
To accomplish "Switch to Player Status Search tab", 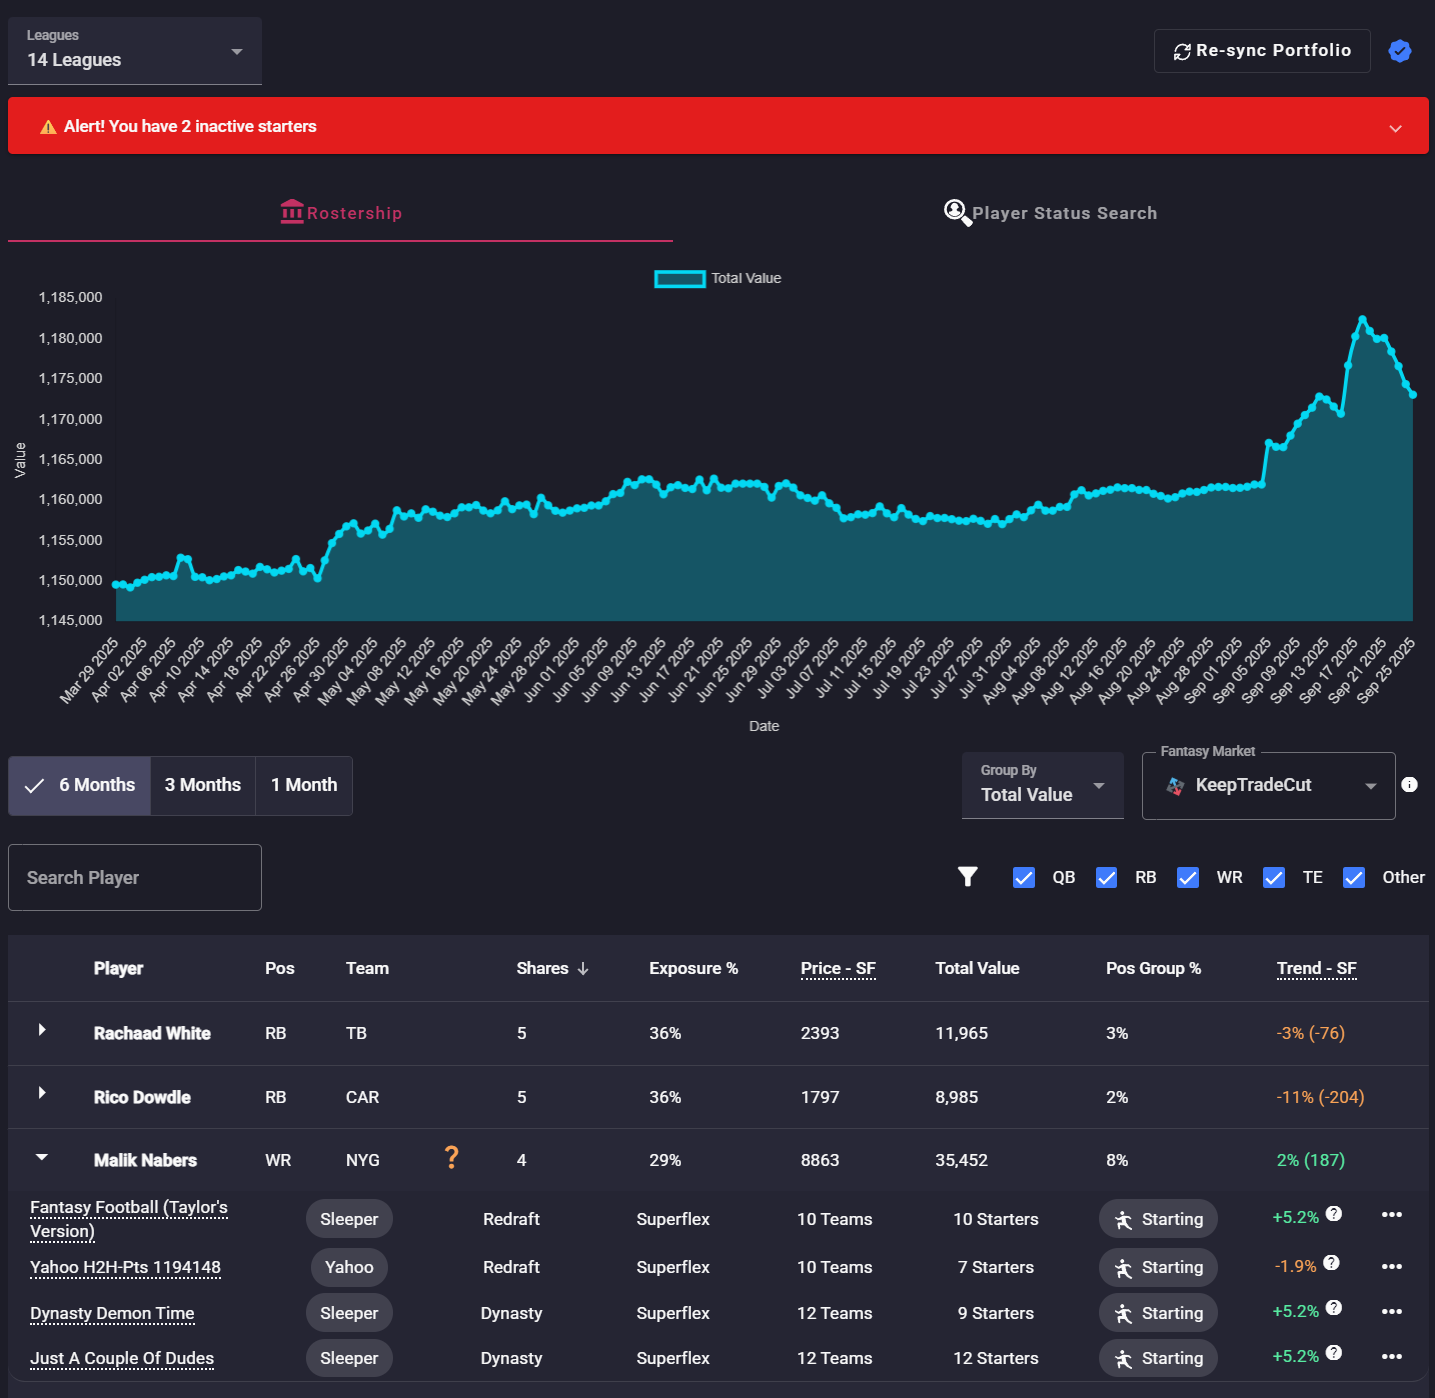I will click(1051, 213).
